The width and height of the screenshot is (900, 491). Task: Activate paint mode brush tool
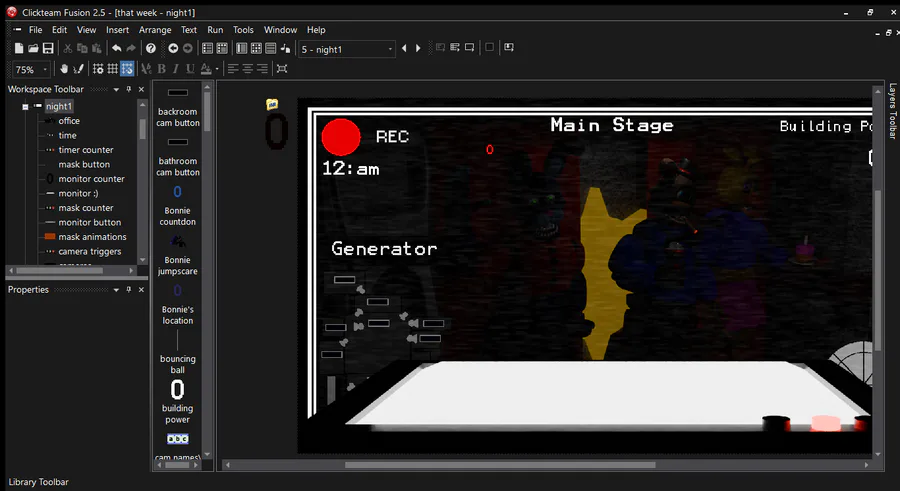point(79,69)
